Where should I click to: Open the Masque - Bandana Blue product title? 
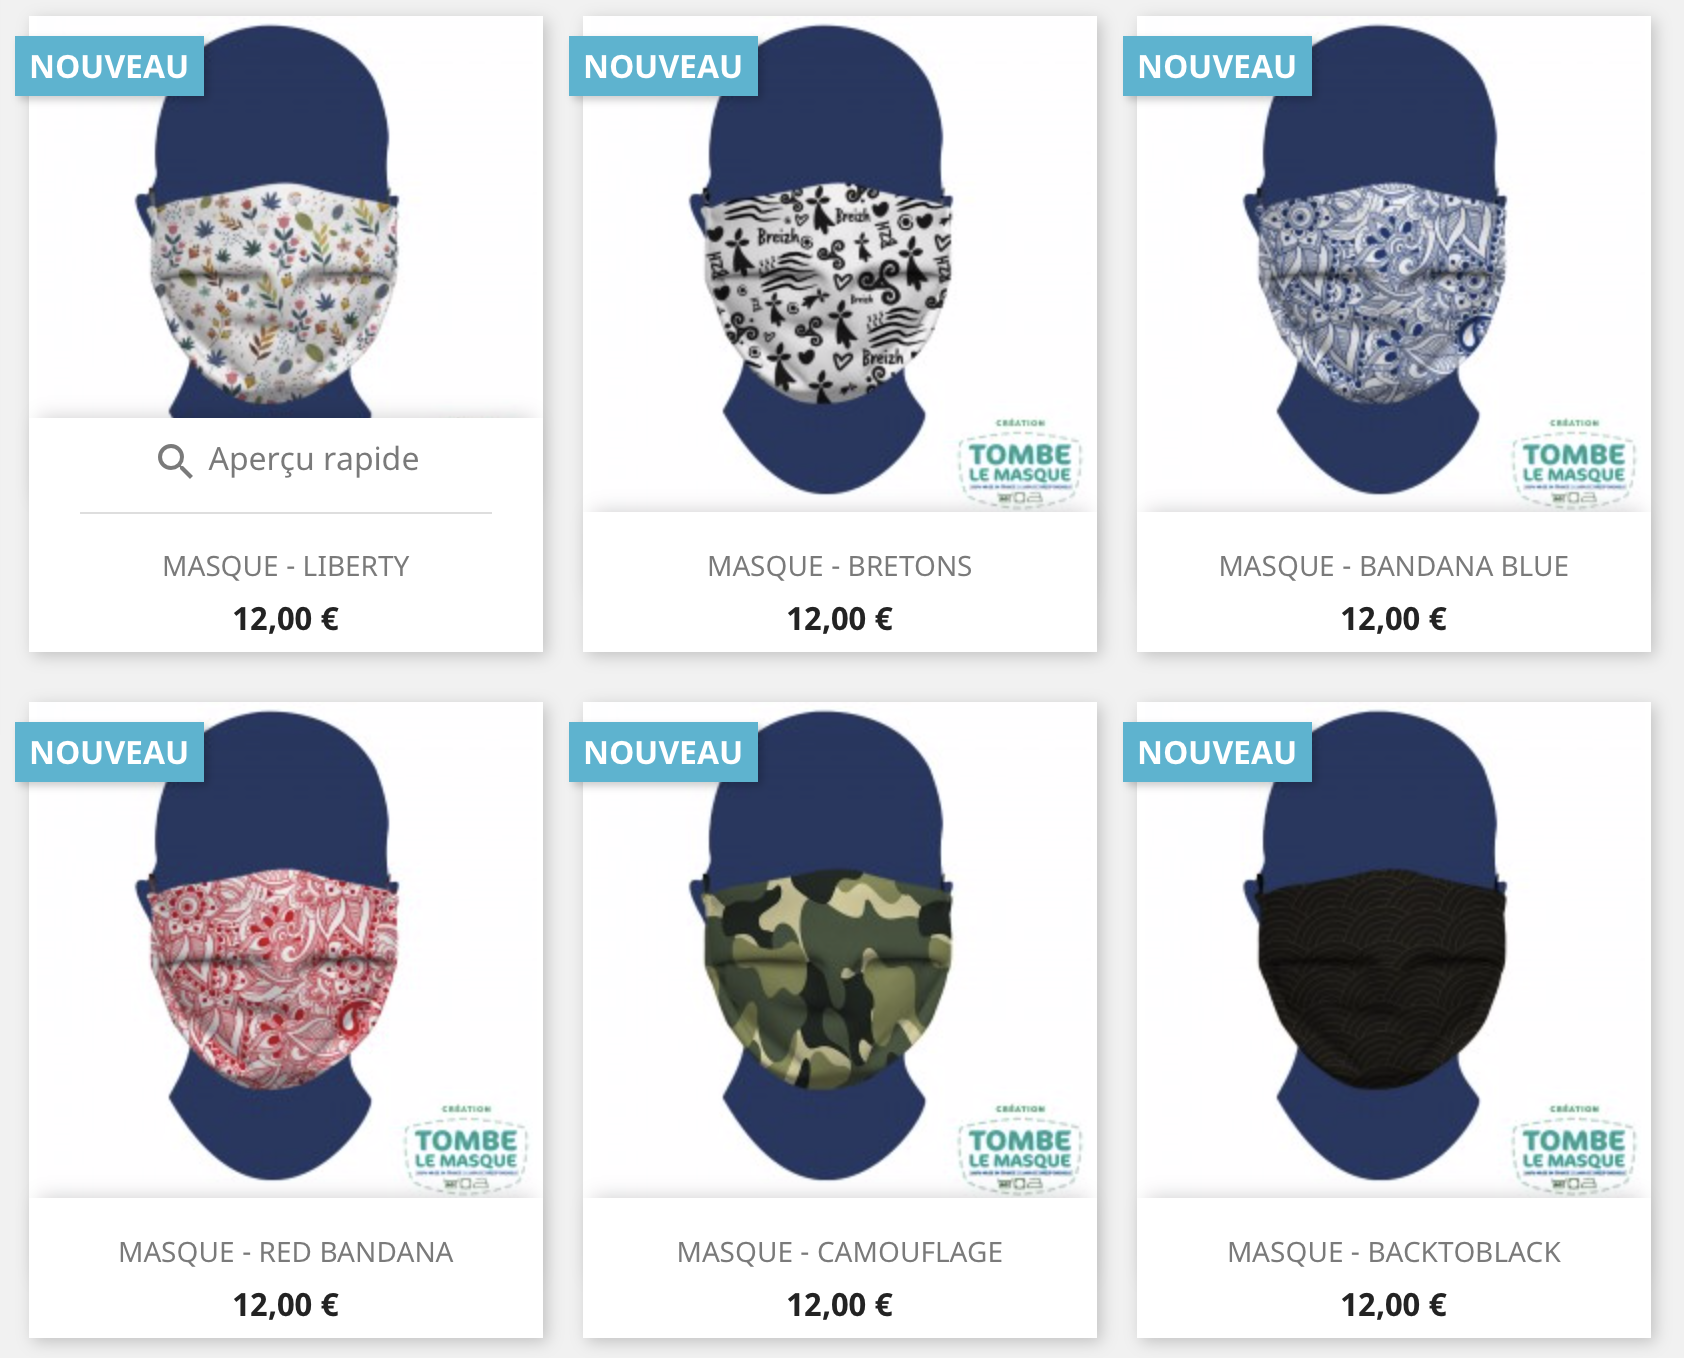tap(1394, 566)
